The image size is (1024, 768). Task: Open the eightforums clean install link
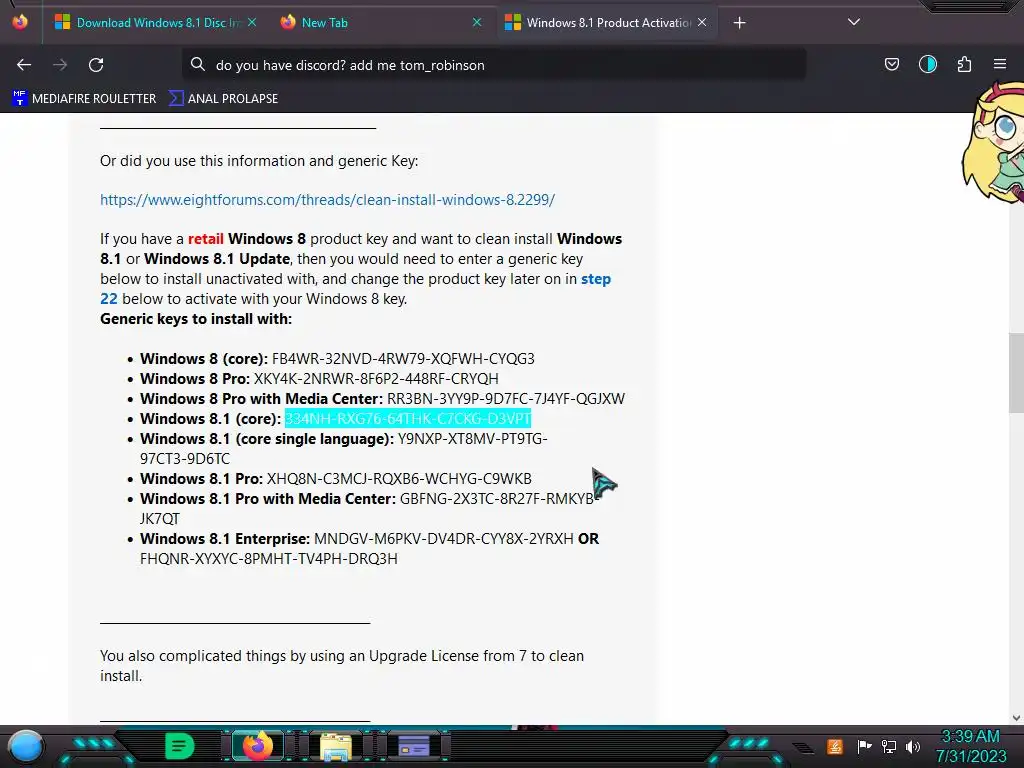point(327,200)
